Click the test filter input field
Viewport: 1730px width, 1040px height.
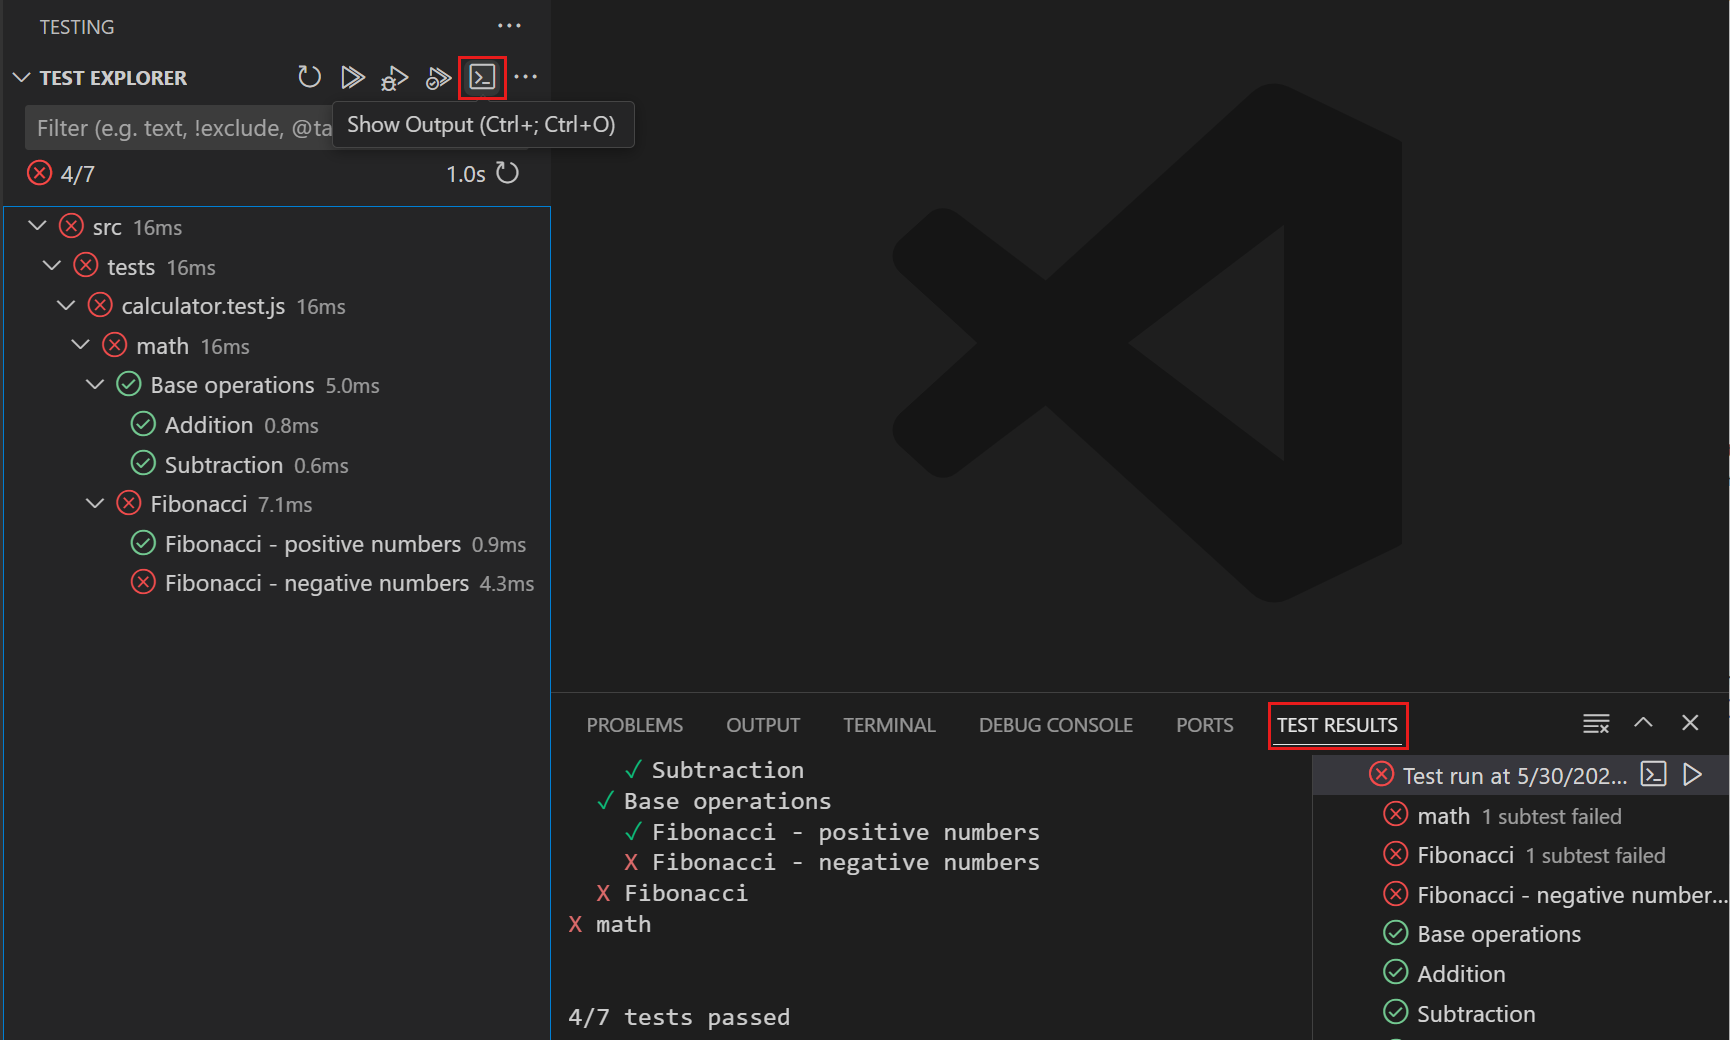click(x=180, y=128)
